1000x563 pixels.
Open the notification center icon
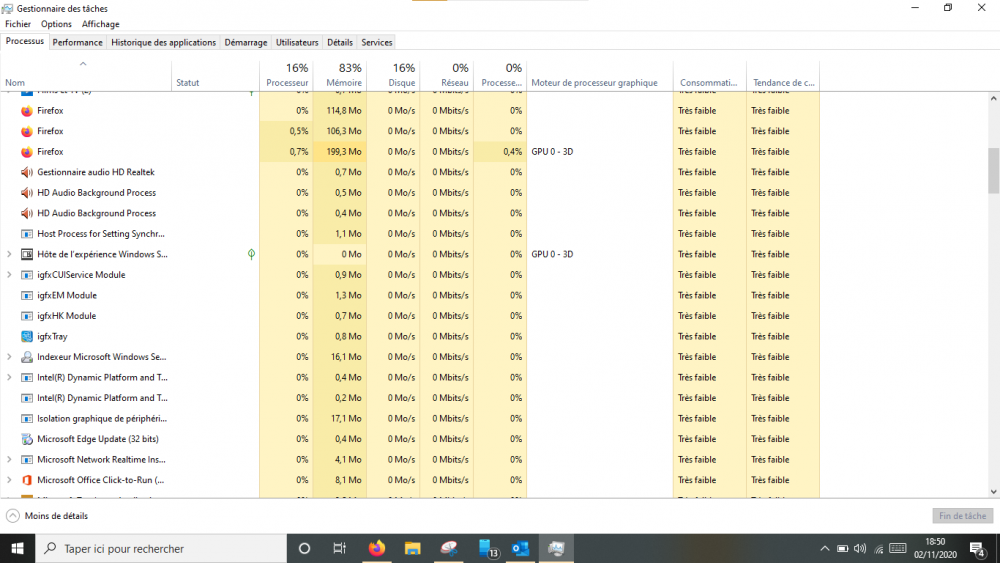pyautogui.click(x=977, y=548)
